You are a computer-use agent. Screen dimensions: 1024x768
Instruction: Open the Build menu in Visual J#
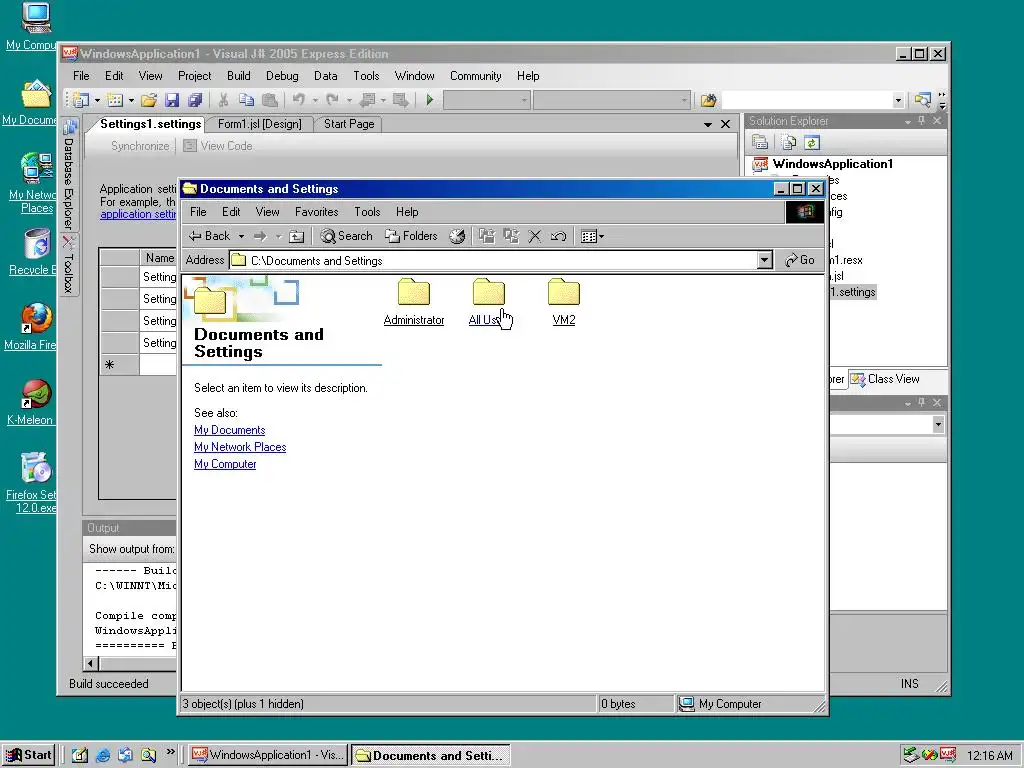(x=238, y=76)
